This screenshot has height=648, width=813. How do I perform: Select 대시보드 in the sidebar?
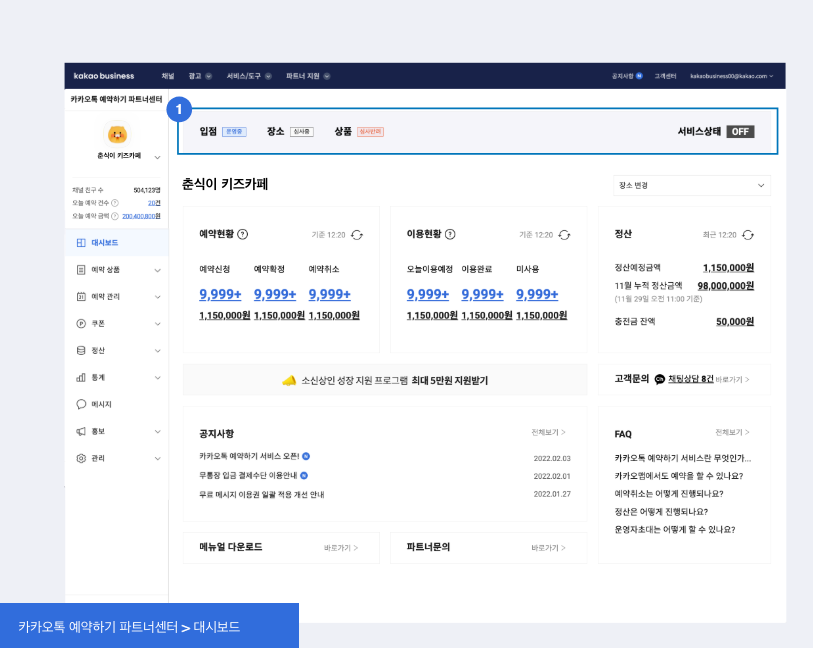(x=105, y=243)
